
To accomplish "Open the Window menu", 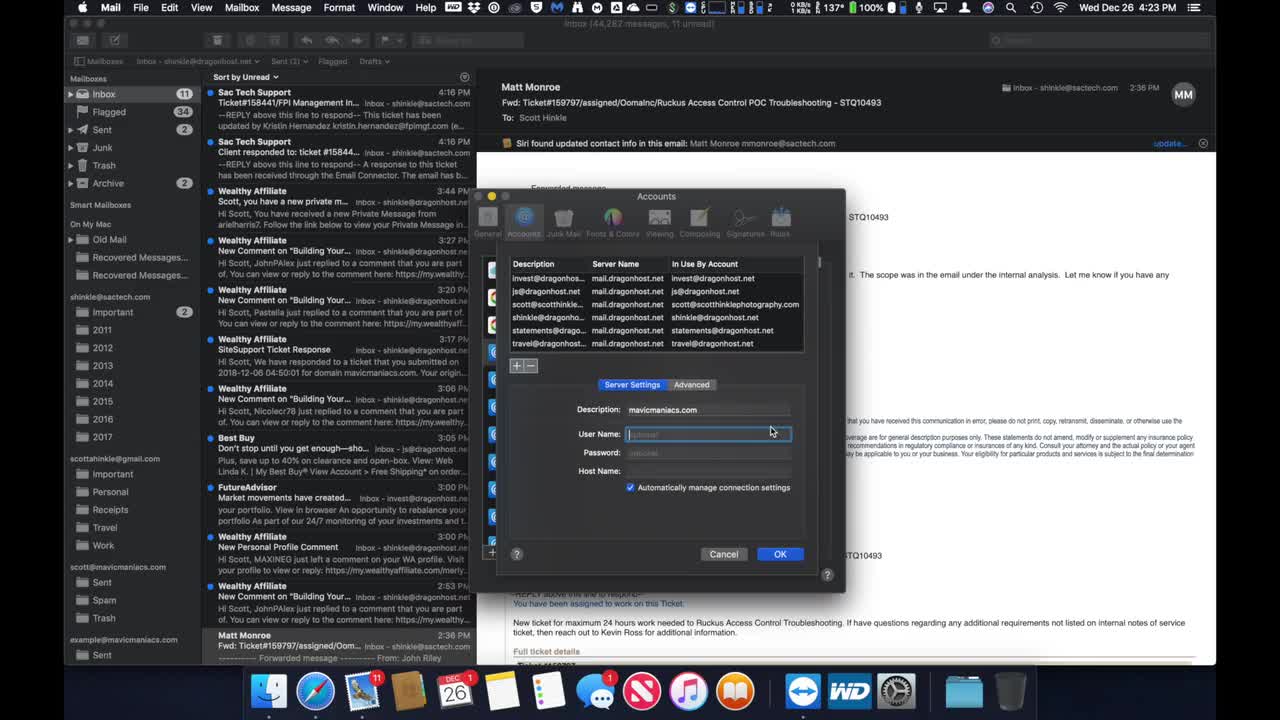I will coord(385,8).
